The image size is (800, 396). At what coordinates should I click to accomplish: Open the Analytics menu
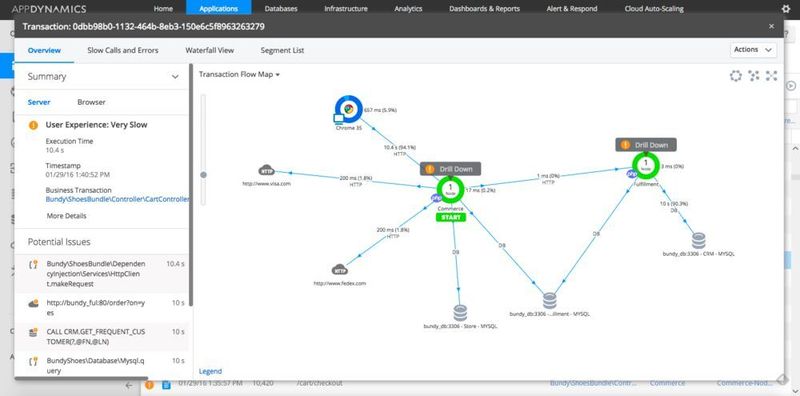pyautogui.click(x=408, y=9)
